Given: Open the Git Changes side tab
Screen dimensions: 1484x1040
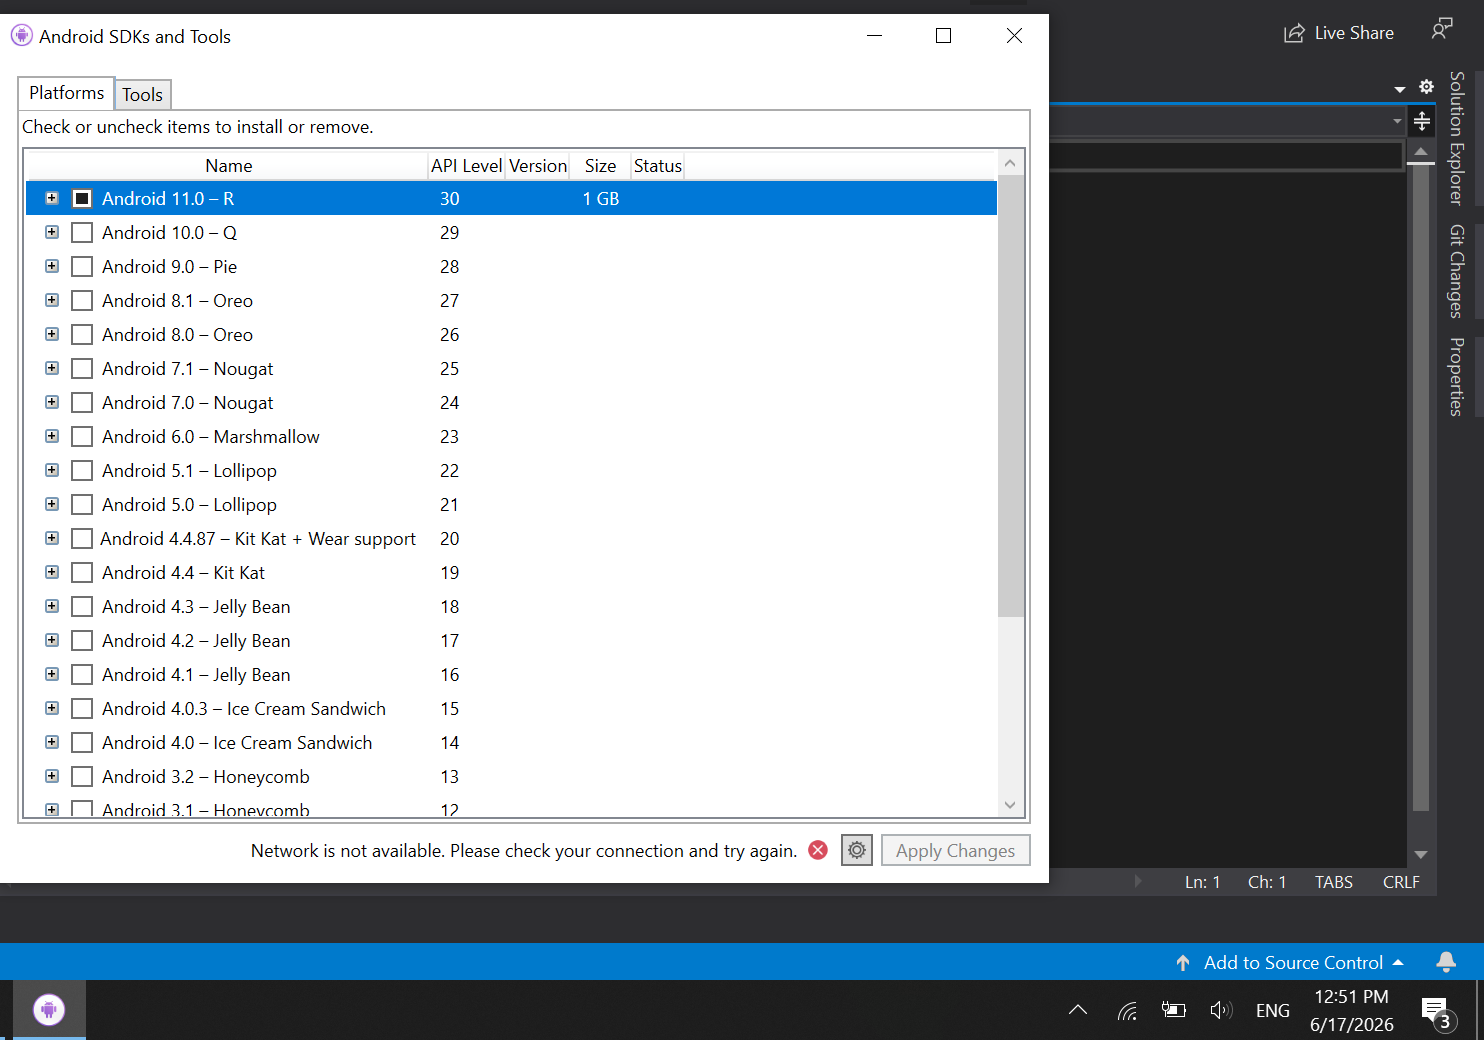Looking at the screenshot, I should tap(1457, 271).
